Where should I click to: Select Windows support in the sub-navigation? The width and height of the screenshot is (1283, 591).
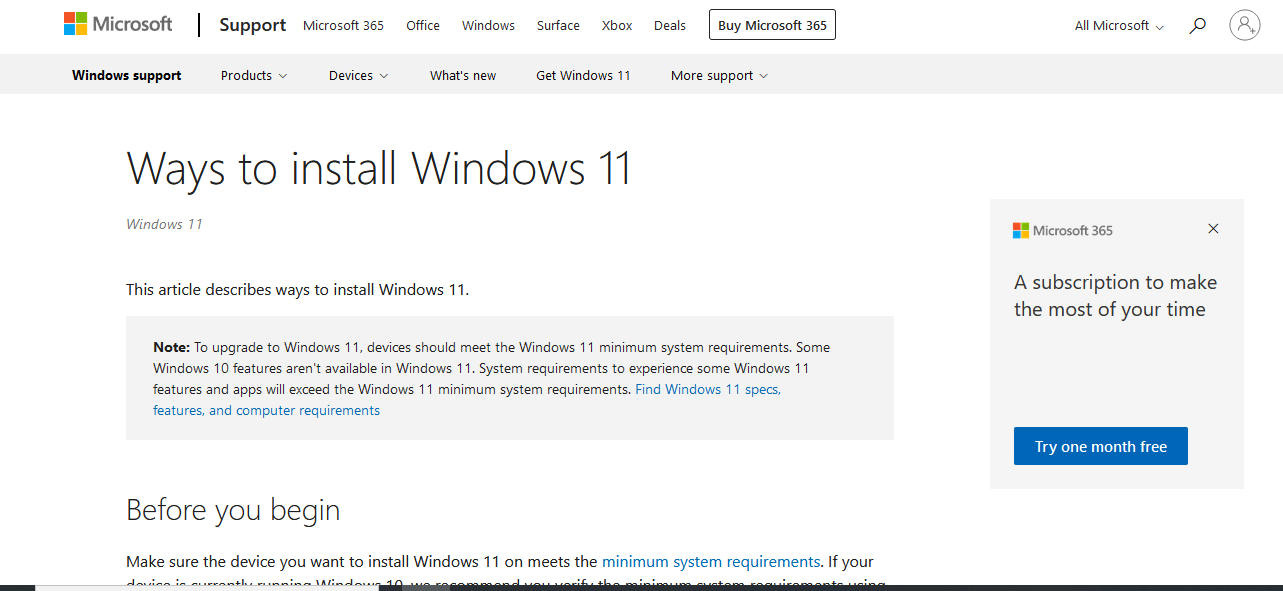coord(127,75)
